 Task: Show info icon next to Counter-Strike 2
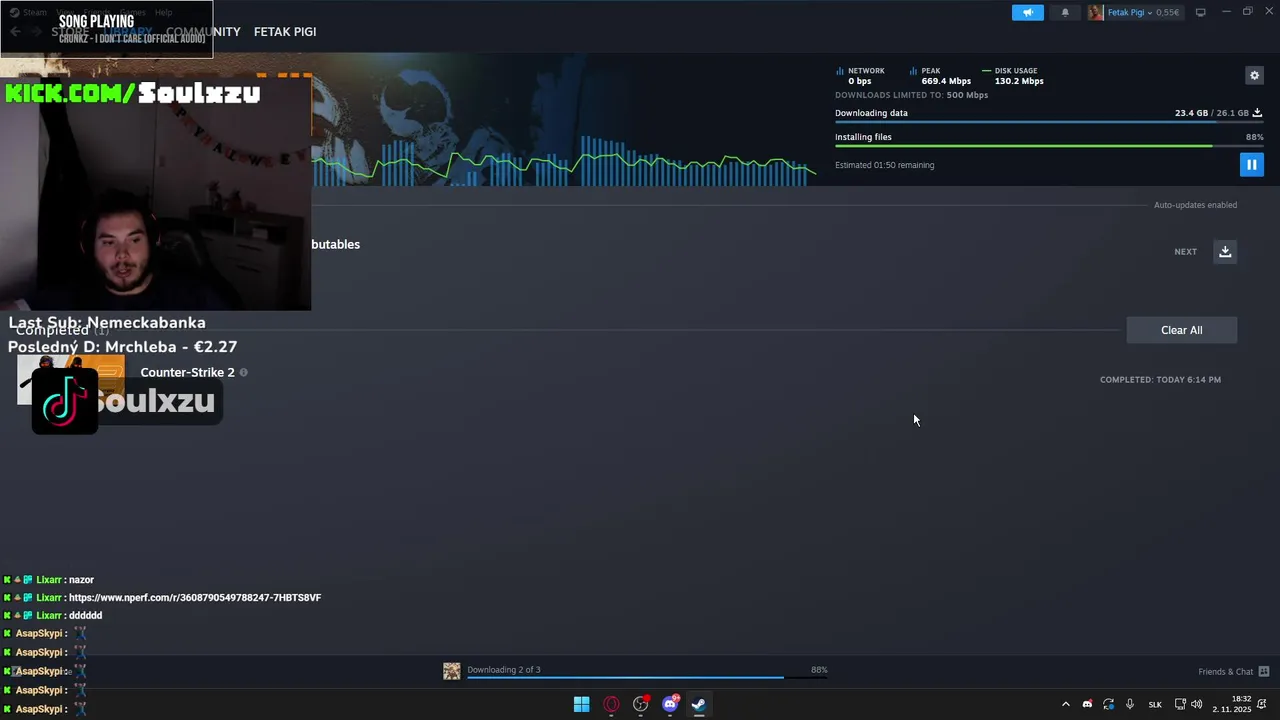click(x=243, y=372)
